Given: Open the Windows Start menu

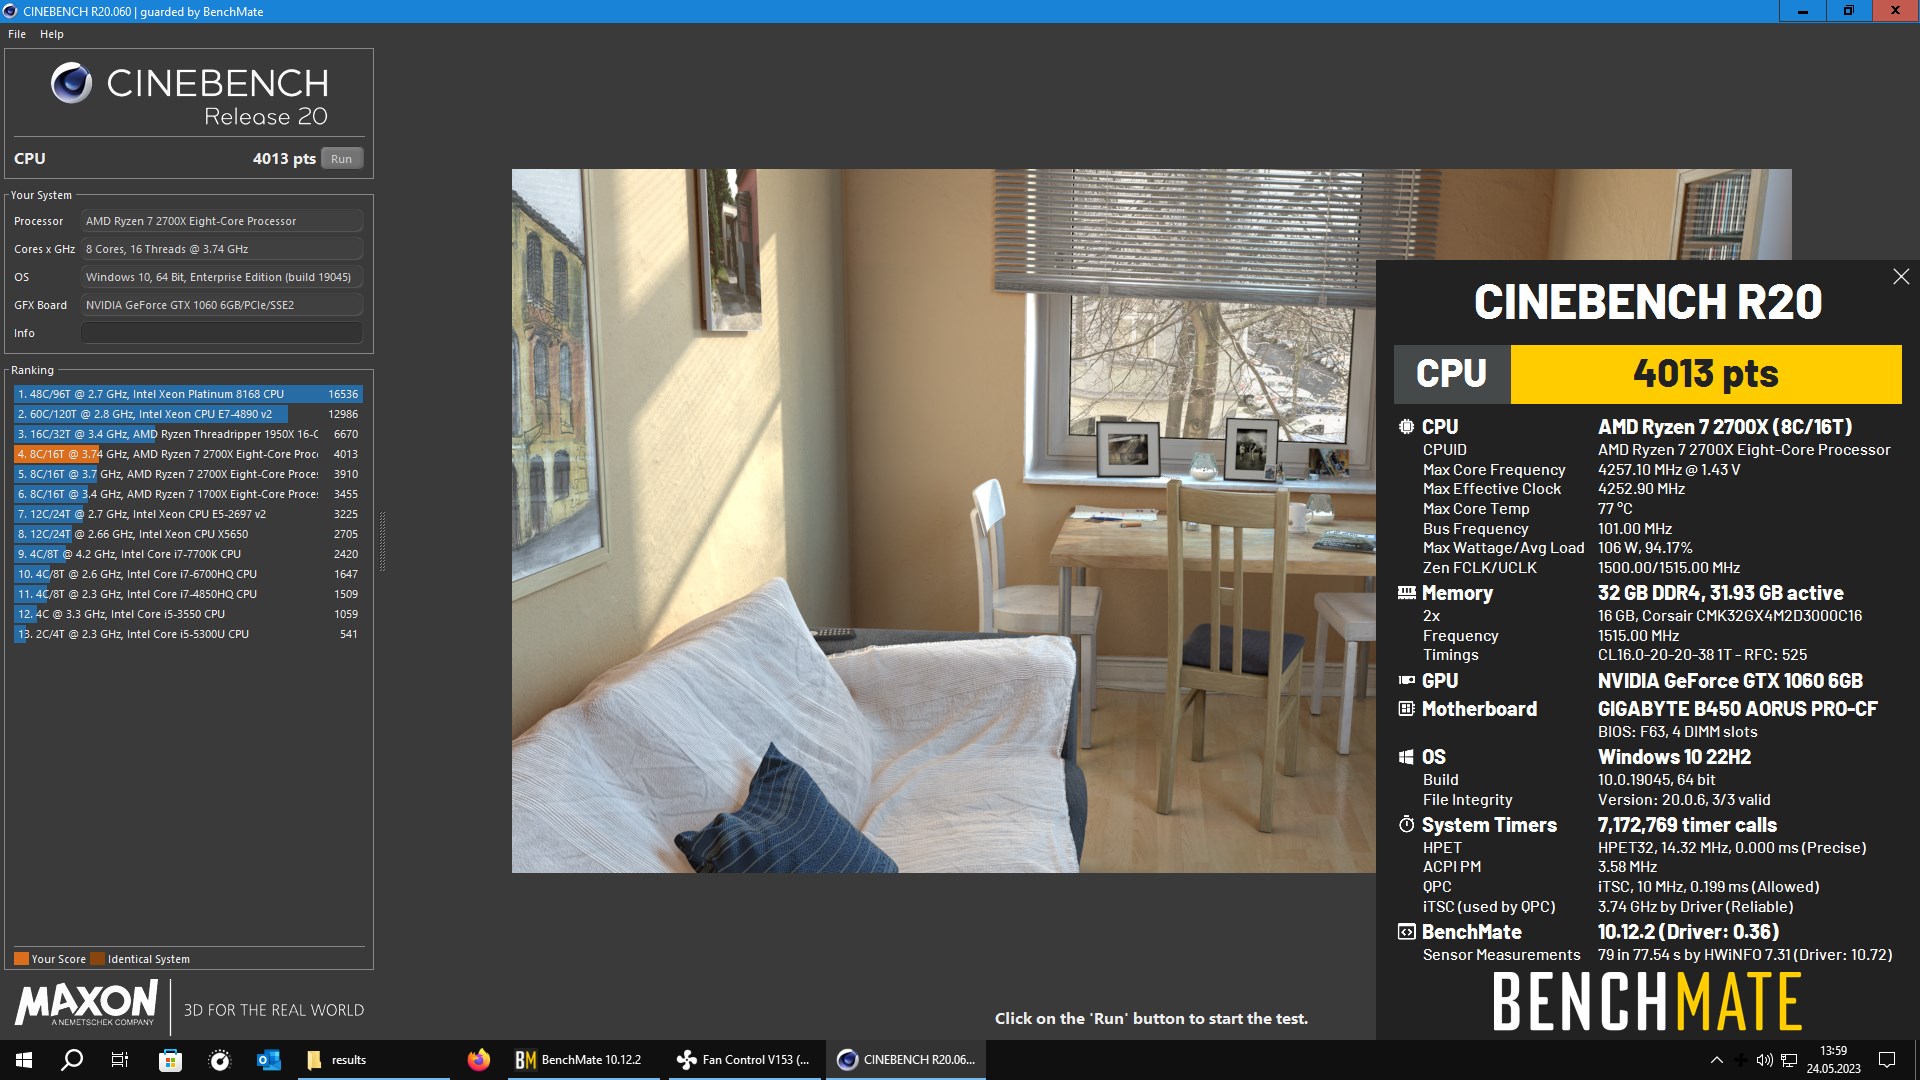Looking at the screenshot, I should (x=24, y=1060).
